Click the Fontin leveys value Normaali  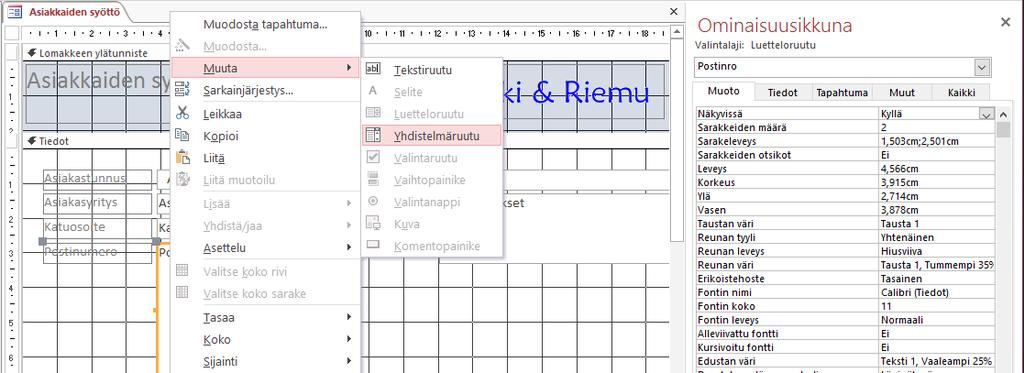(x=936, y=320)
